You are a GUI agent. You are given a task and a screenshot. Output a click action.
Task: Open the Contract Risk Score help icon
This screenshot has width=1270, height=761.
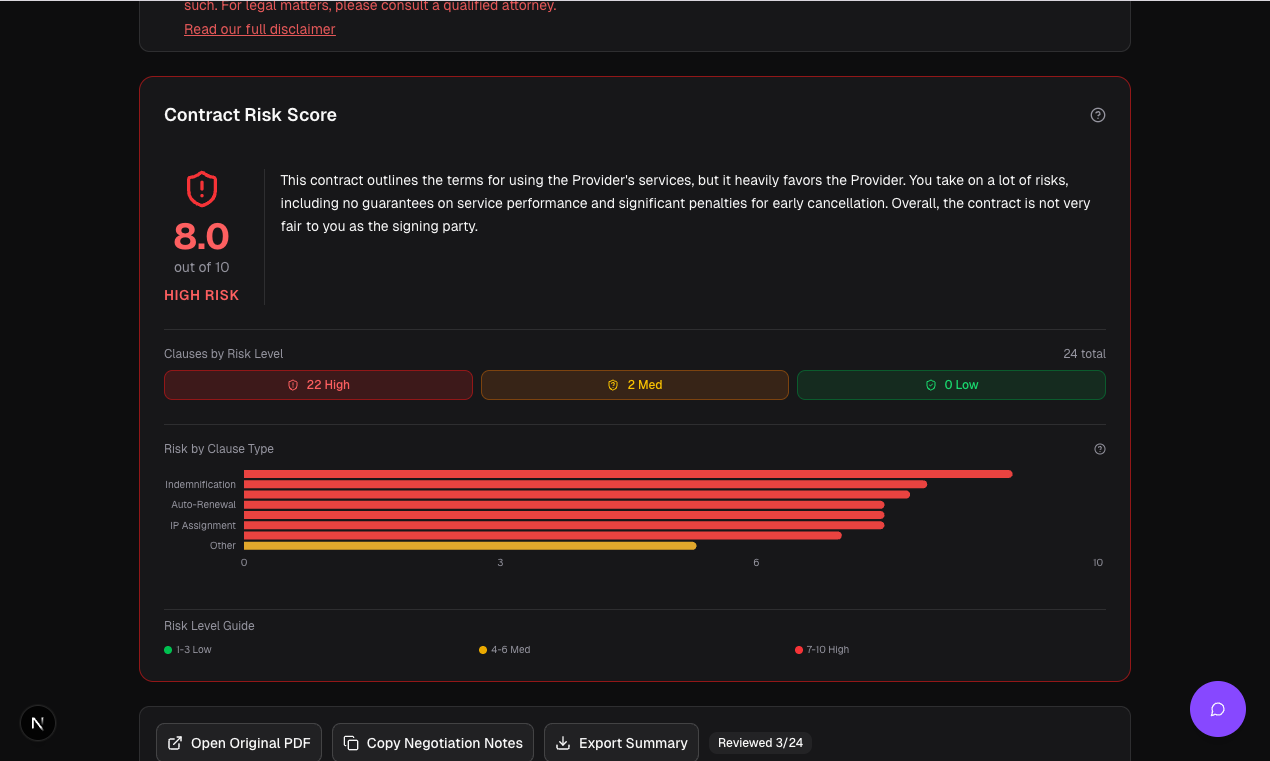point(1097,115)
